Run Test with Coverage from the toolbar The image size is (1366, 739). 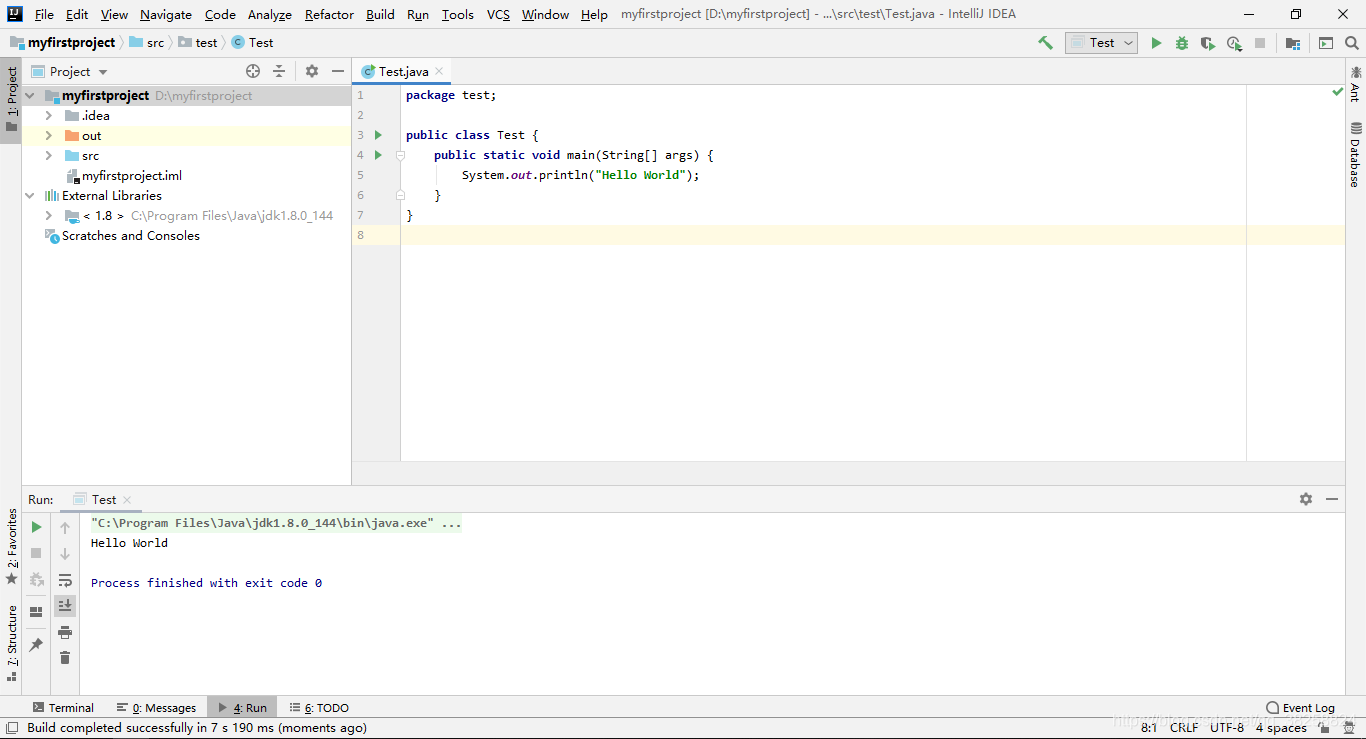click(1208, 43)
